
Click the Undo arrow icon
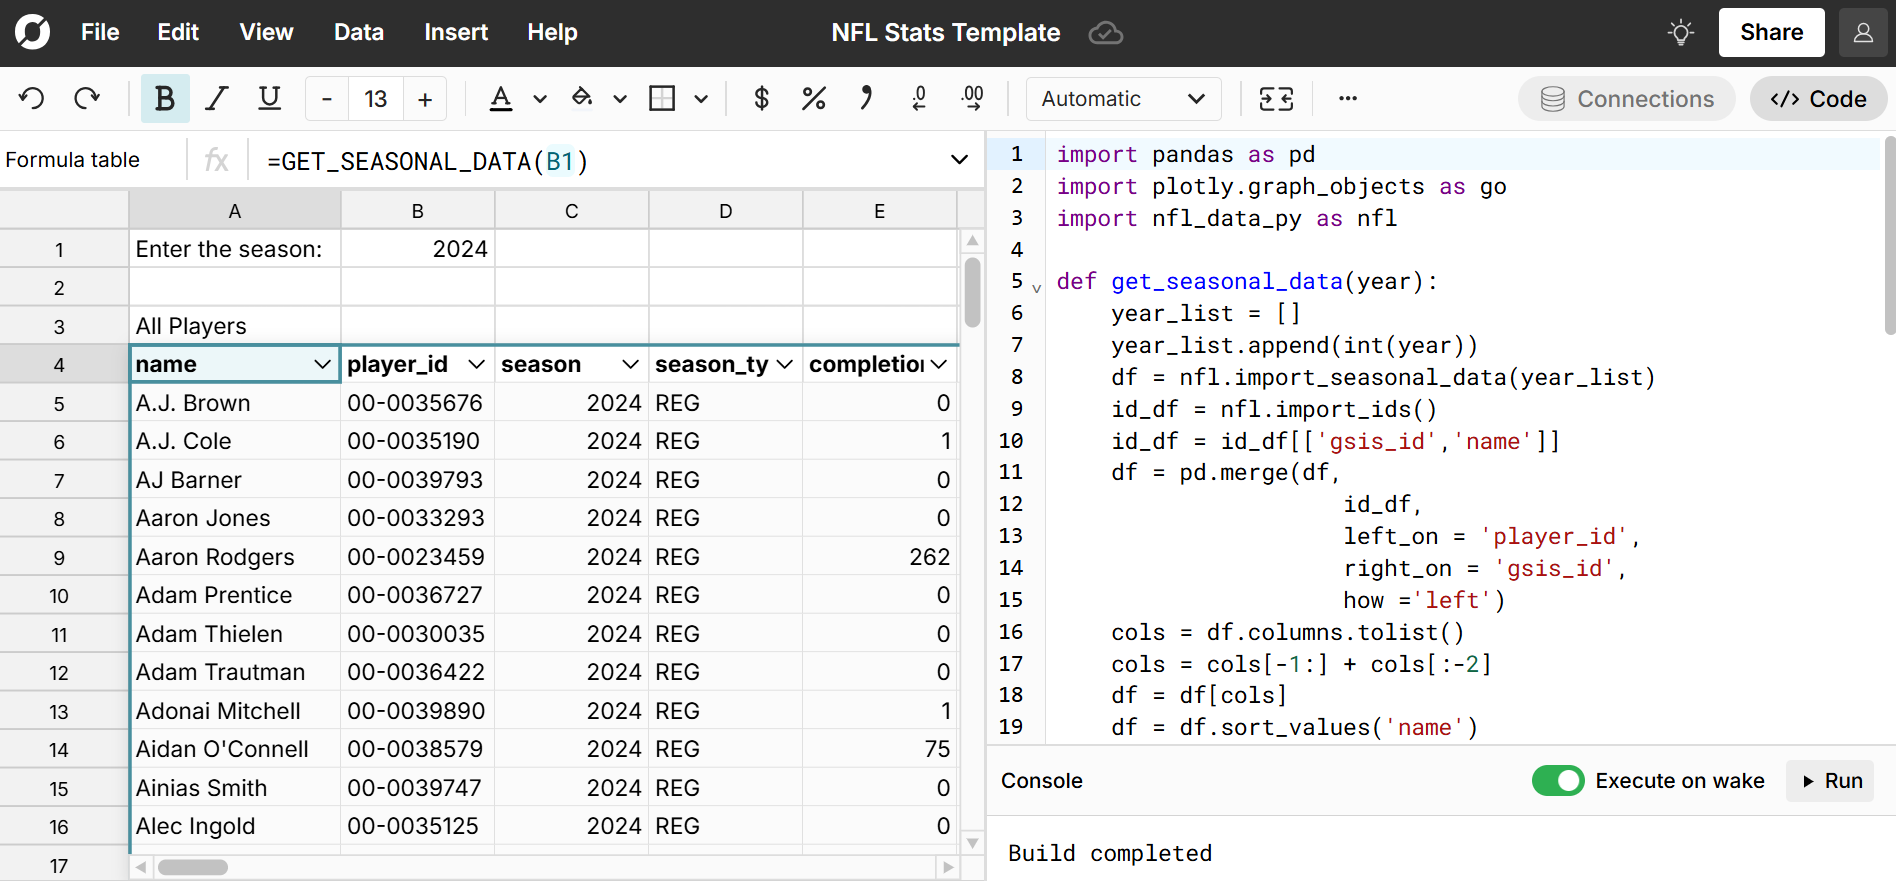click(x=32, y=98)
